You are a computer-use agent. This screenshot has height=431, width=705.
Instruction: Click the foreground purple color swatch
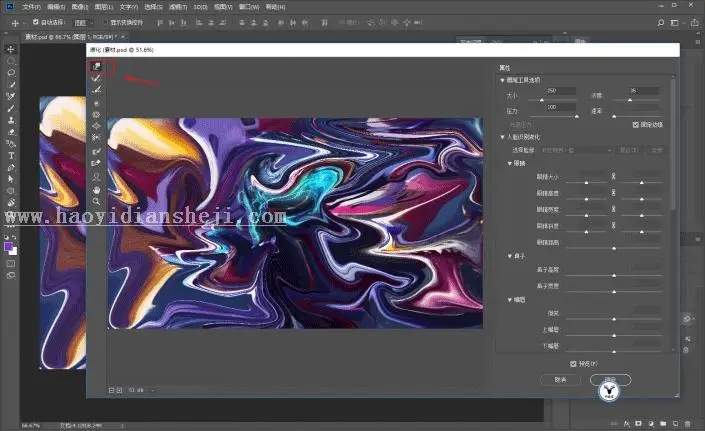pyautogui.click(x=9, y=246)
